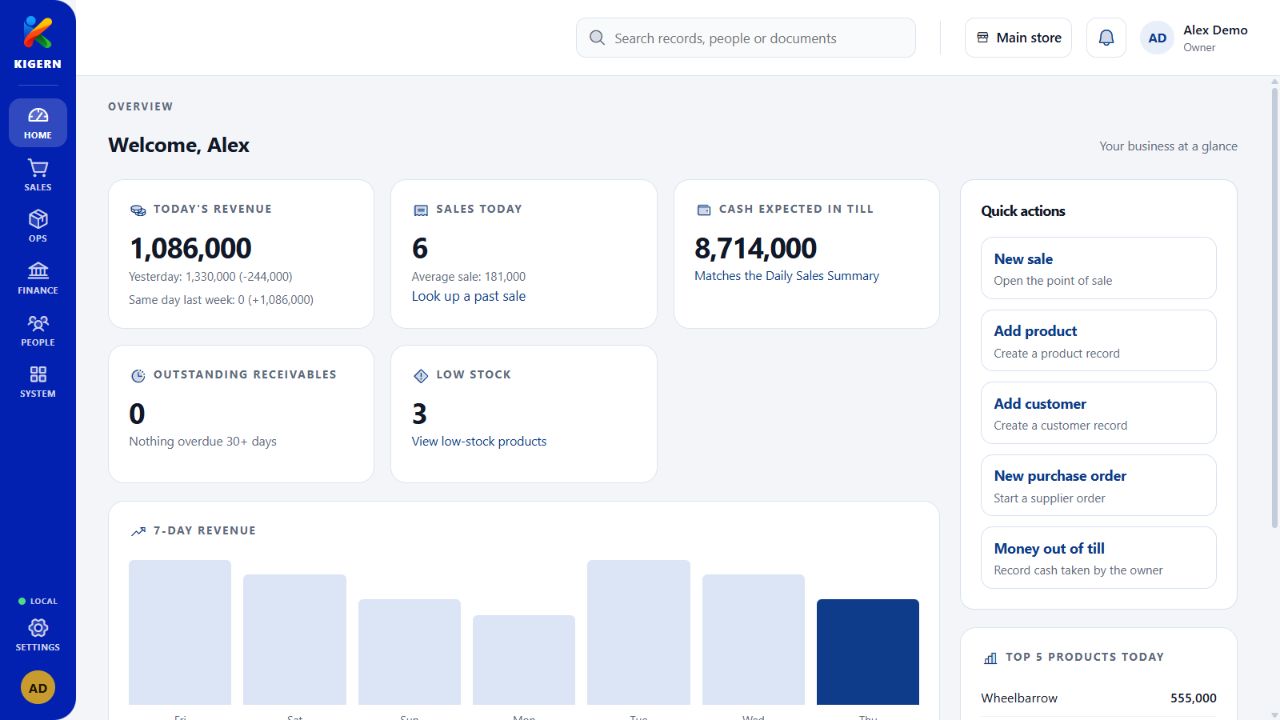
Task: Click the Cash Expected in Till icon
Action: [x=703, y=210]
